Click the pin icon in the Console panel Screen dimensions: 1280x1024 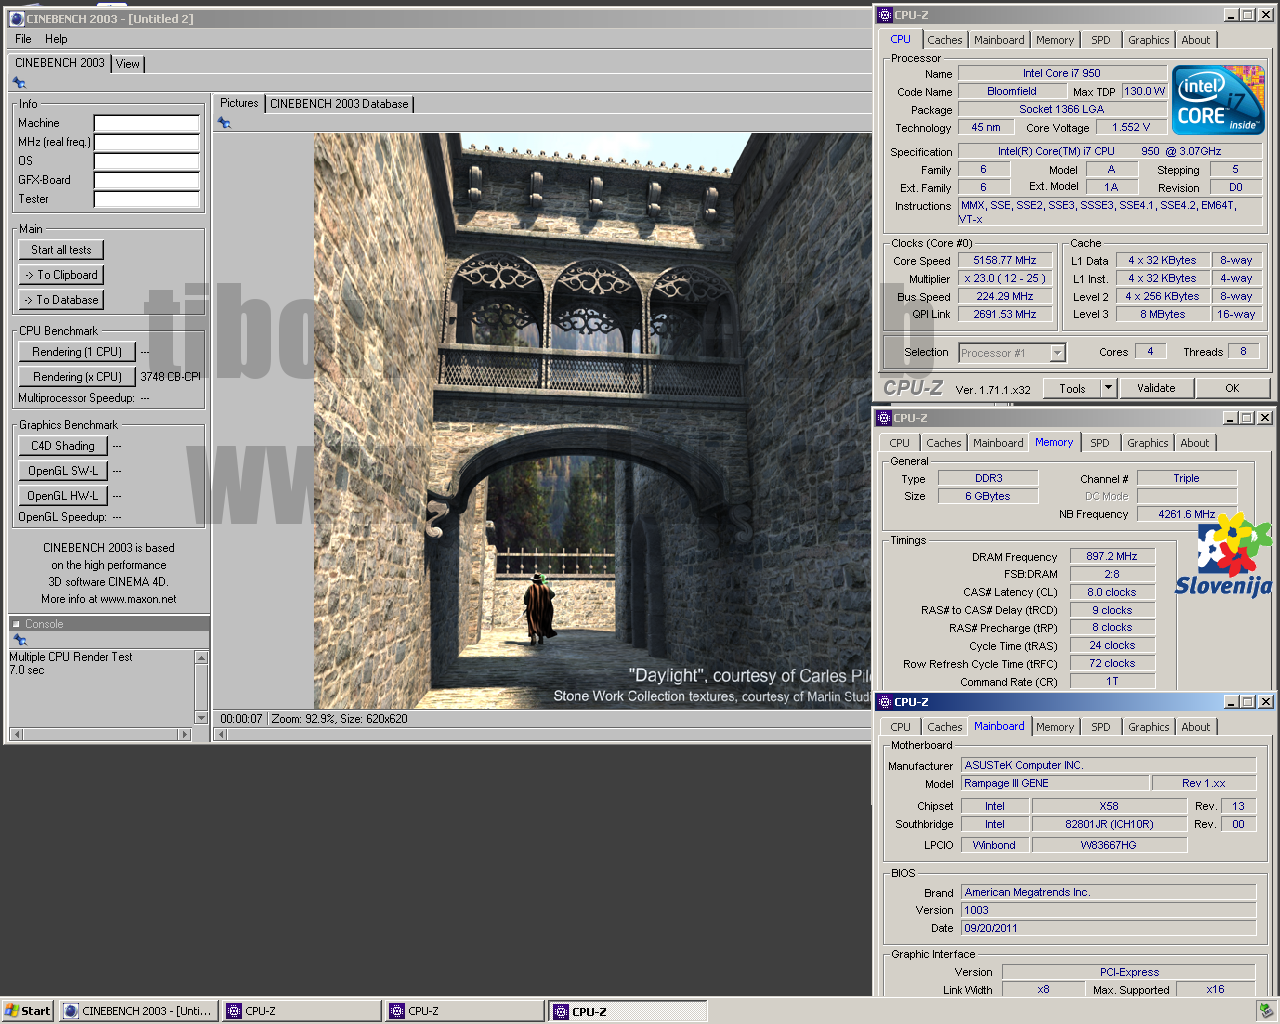click(19, 640)
